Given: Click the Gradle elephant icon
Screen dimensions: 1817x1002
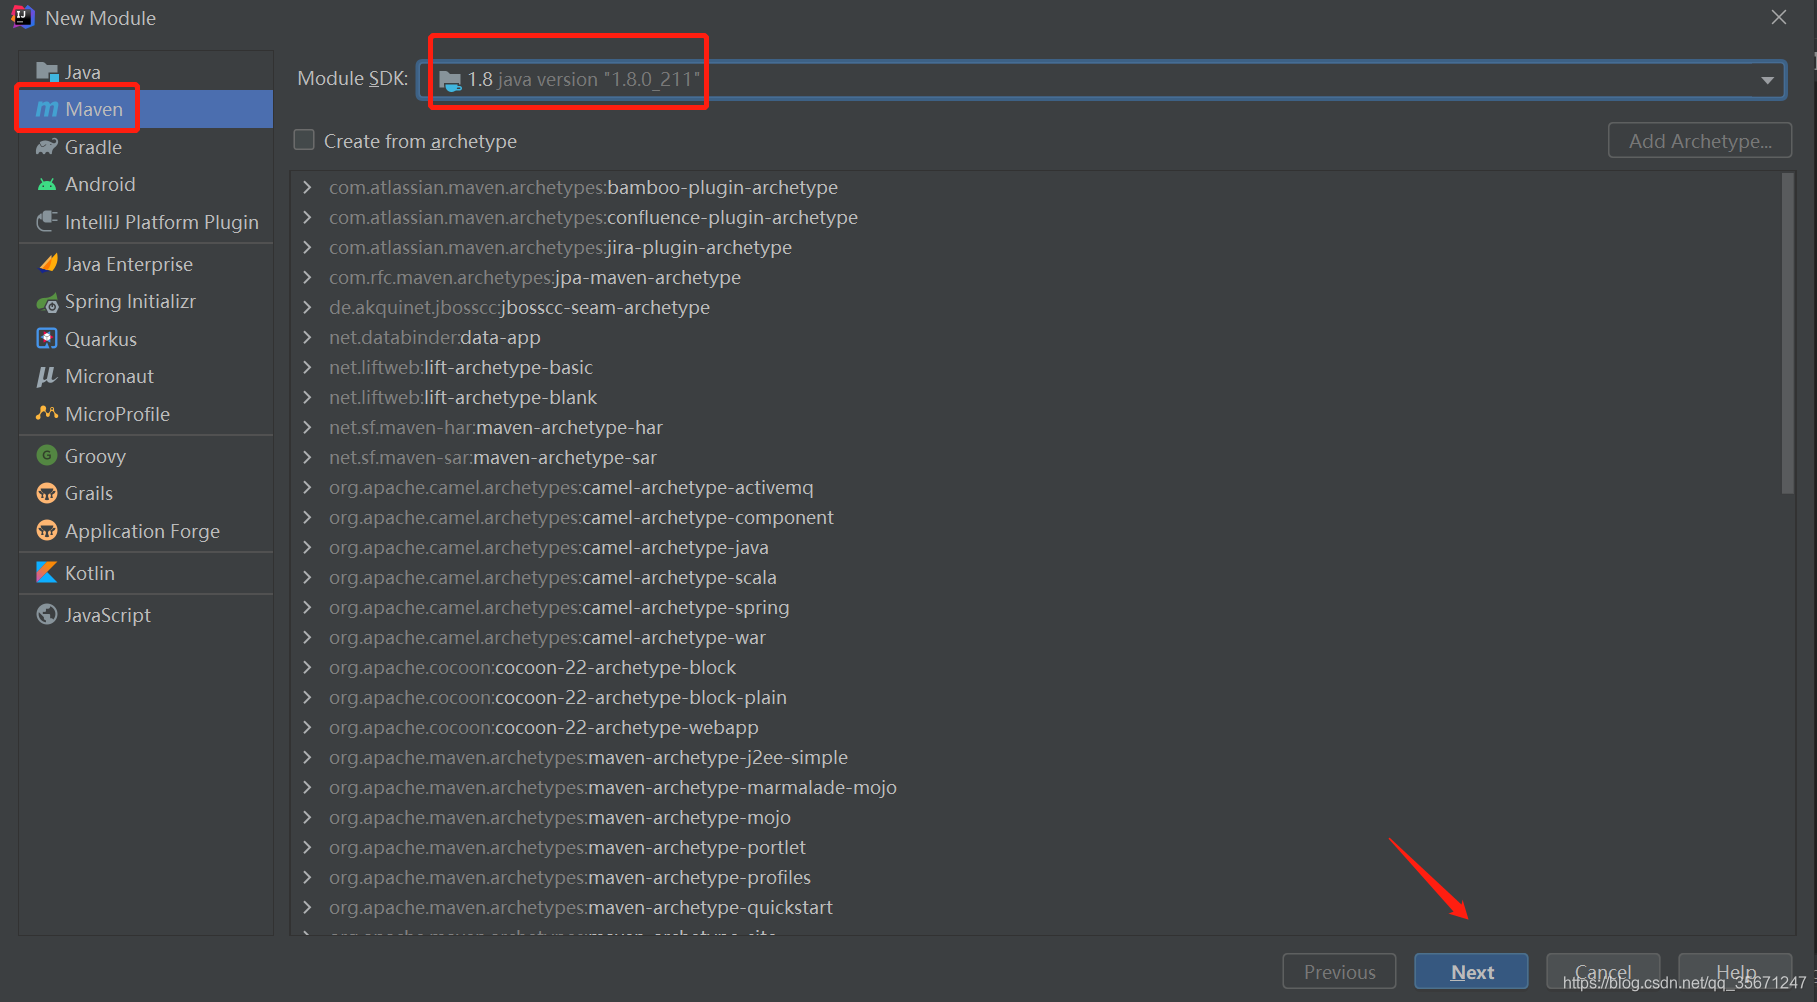Looking at the screenshot, I should coord(47,147).
